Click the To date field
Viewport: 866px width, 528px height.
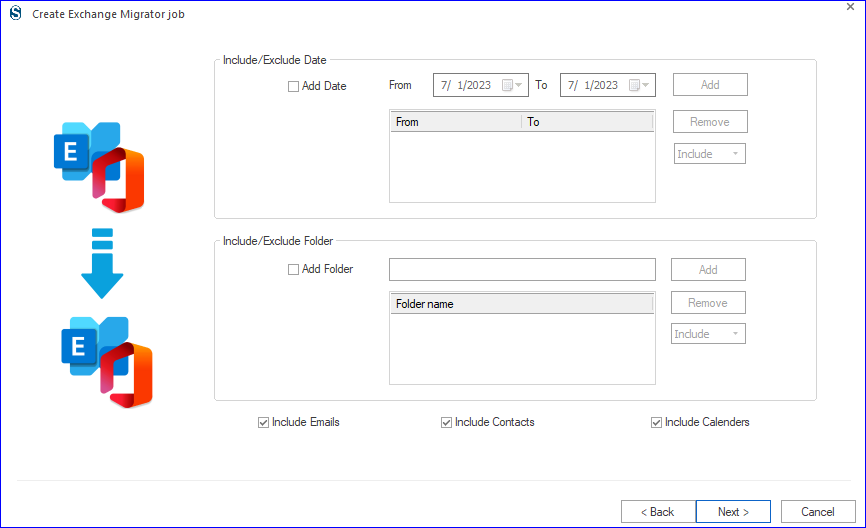(608, 85)
